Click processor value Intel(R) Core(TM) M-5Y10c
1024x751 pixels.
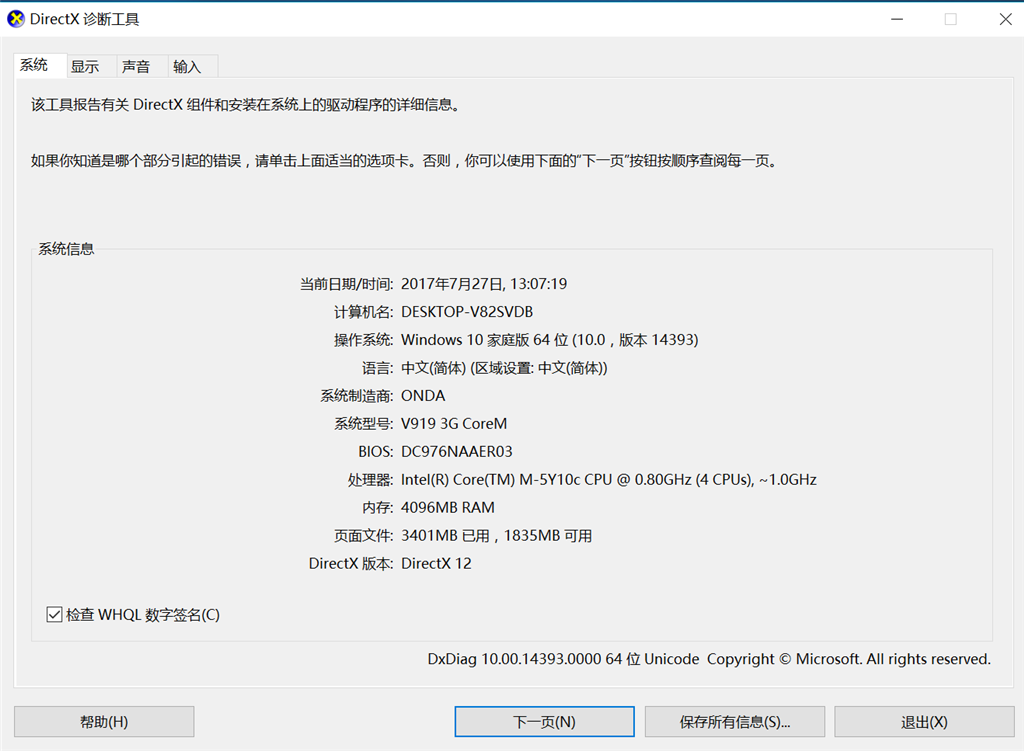pos(609,479)
